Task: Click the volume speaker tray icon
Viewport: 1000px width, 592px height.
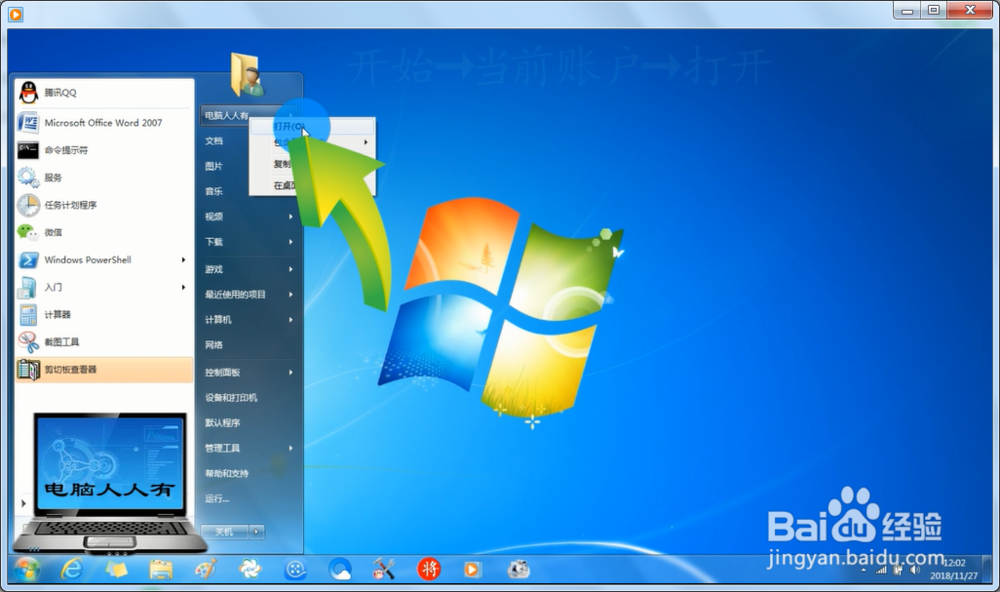Action: (x=915, y=570)
